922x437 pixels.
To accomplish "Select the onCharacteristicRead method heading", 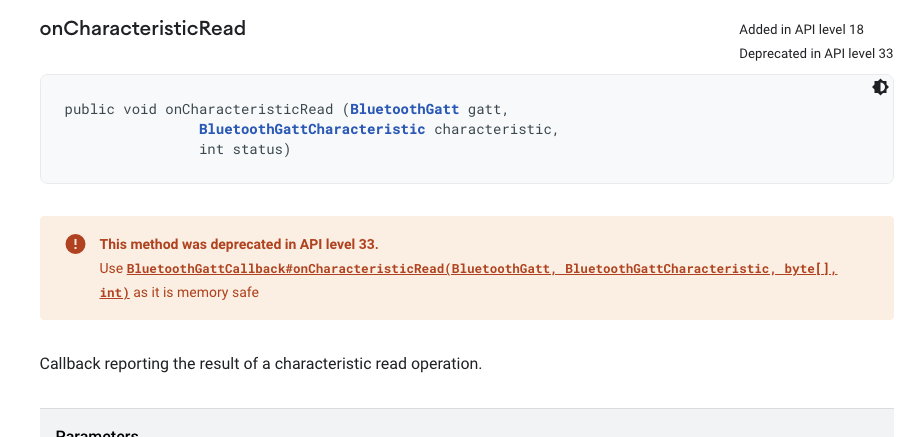I will tap(143, 28).
